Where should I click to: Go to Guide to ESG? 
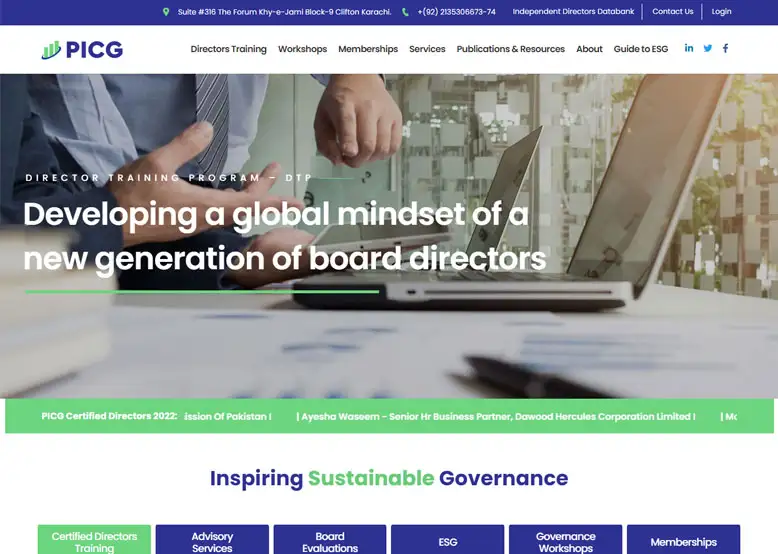(641, 49)
